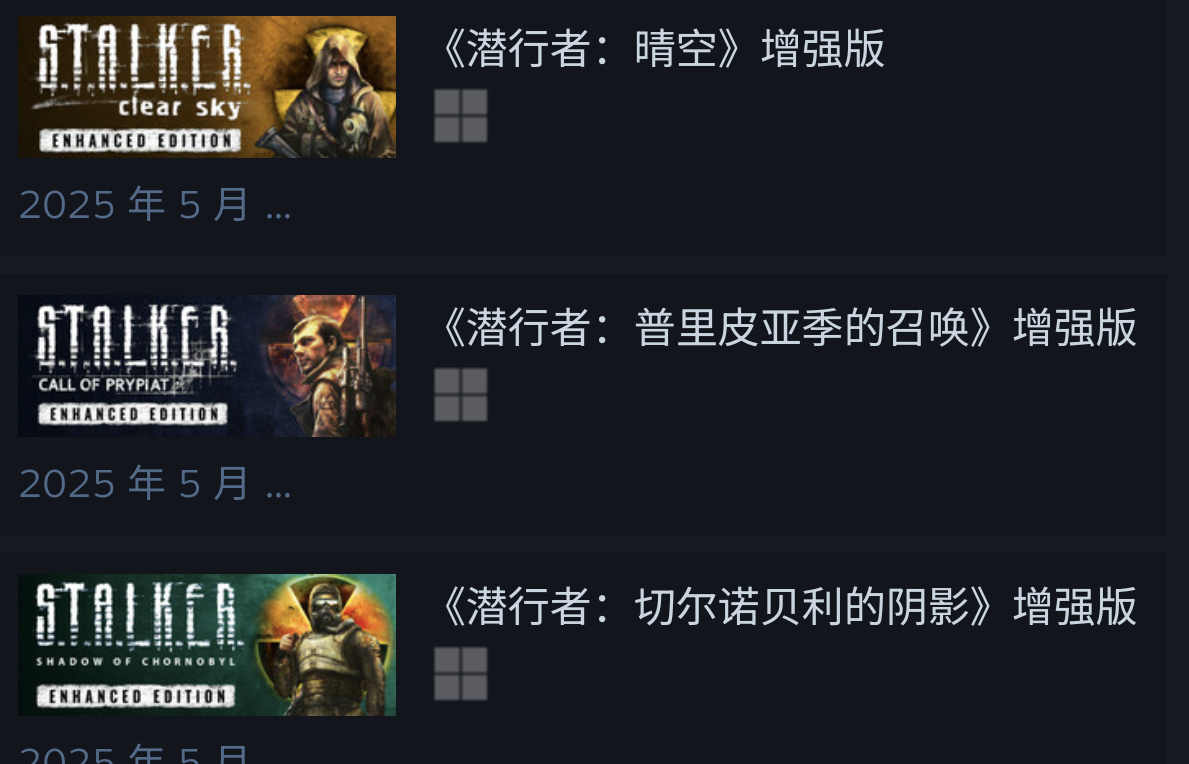Open the Shadow of Chornobyl capsule image
The width and height of the screenshot is (1189, 764).
[207, 645]
